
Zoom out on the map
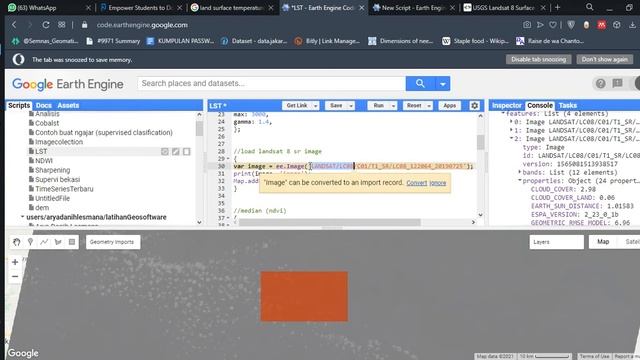15,276
